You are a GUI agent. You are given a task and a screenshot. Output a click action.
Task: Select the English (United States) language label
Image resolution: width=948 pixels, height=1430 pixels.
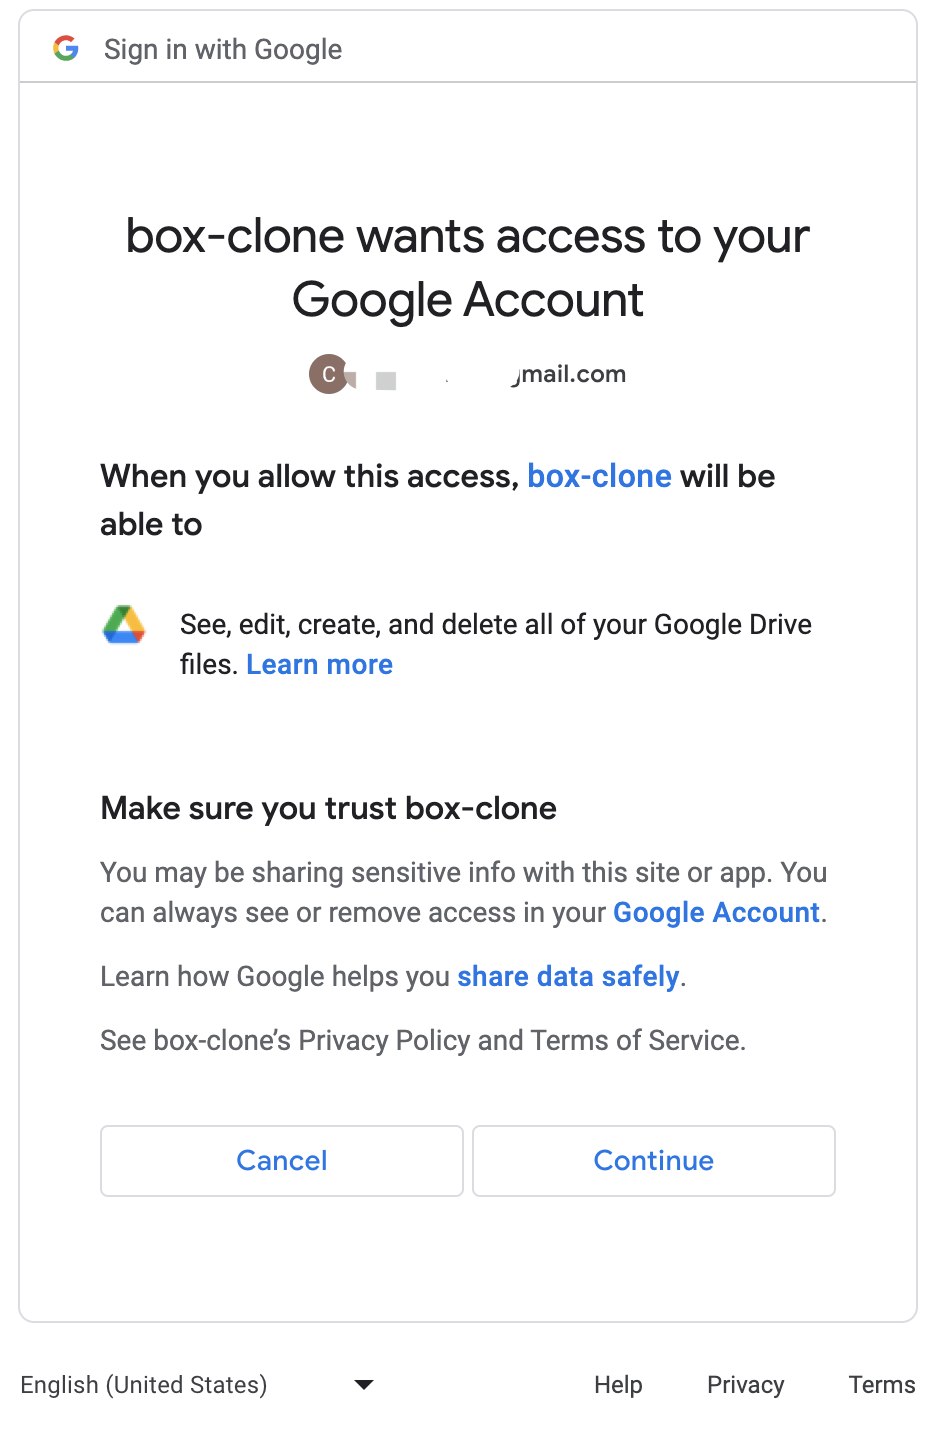point(144,1385)
